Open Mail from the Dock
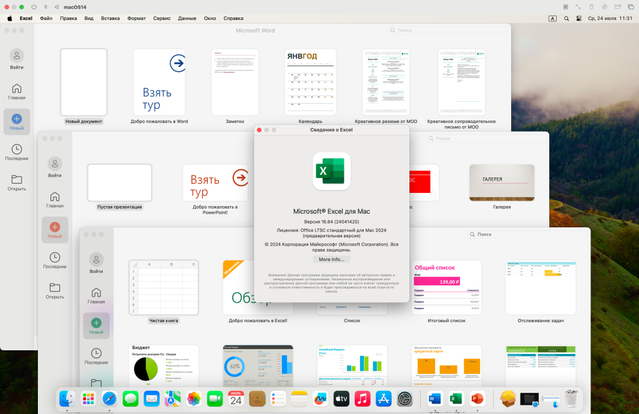 coord(152,399)
